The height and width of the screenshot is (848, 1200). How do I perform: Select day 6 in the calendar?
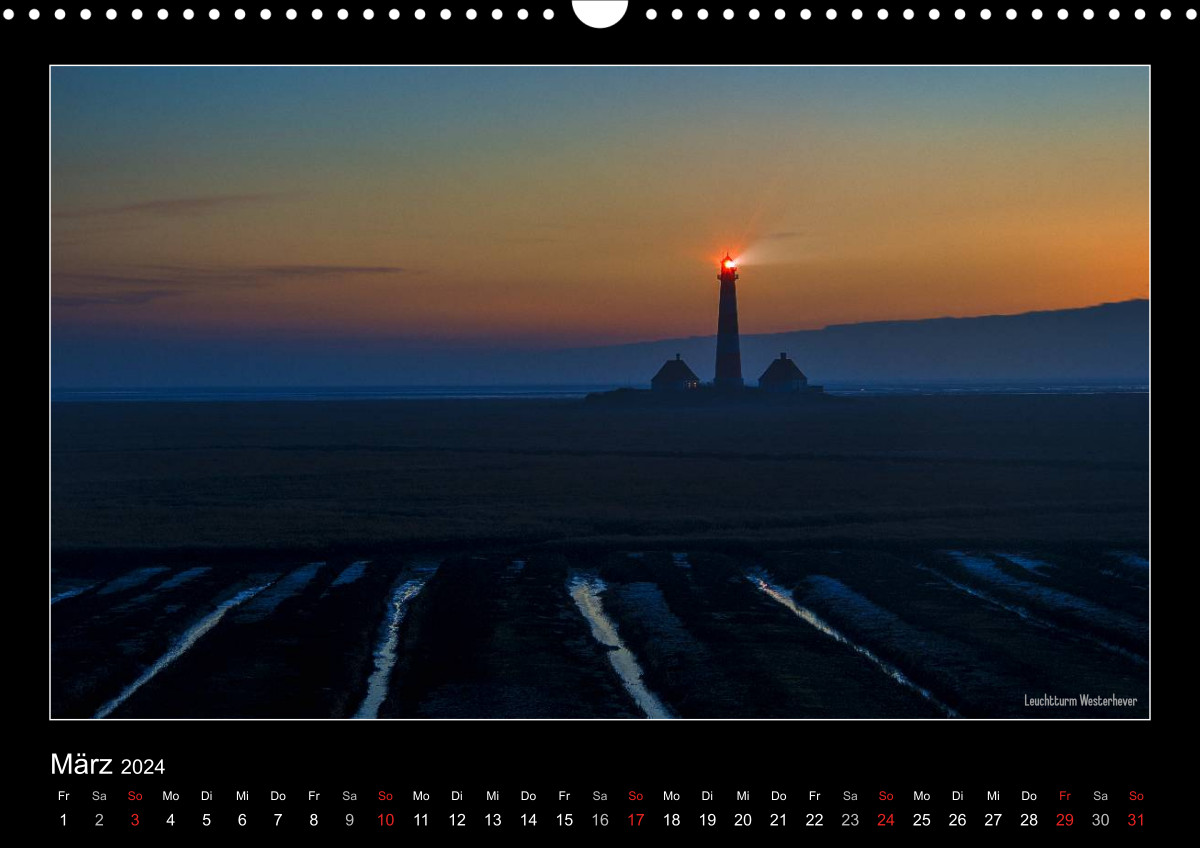(242, 820)
